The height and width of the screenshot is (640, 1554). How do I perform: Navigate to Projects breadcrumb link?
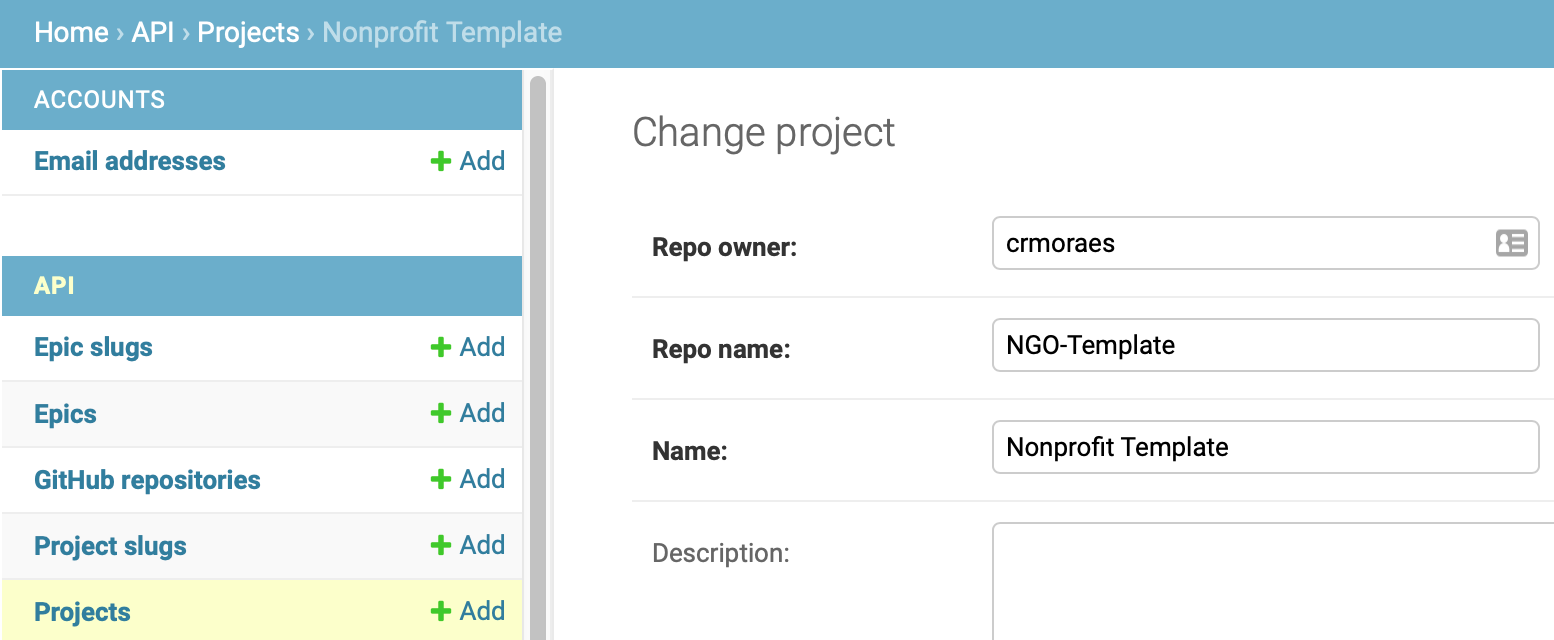click(x=248, y=32)
